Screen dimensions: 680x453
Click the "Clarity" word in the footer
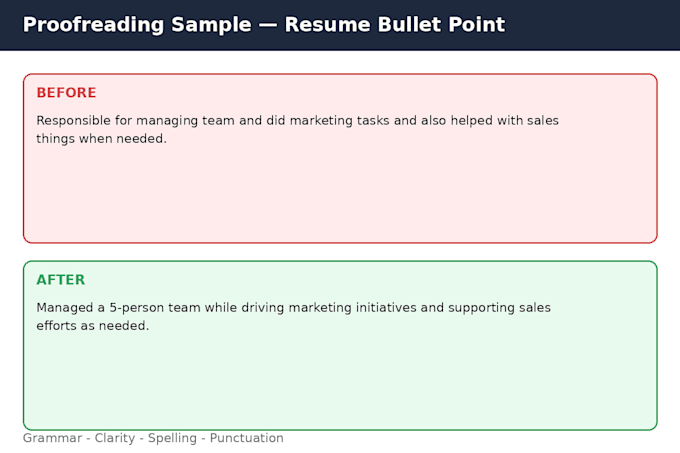pyautogui.click(x=115, y=438)
